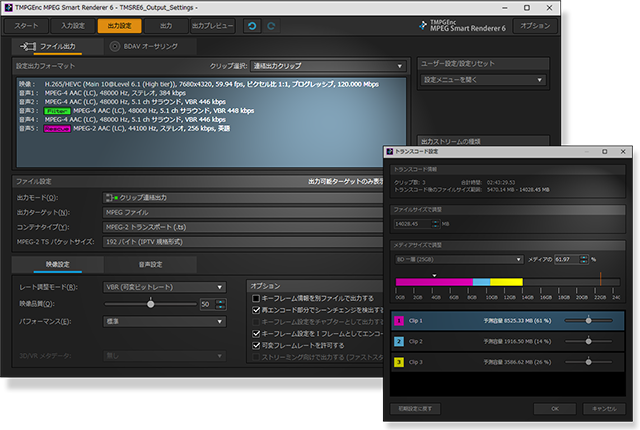The height and width of the screenshot is (430, 640).
Task: Click the white marker above media size bar
Action: 434,275
